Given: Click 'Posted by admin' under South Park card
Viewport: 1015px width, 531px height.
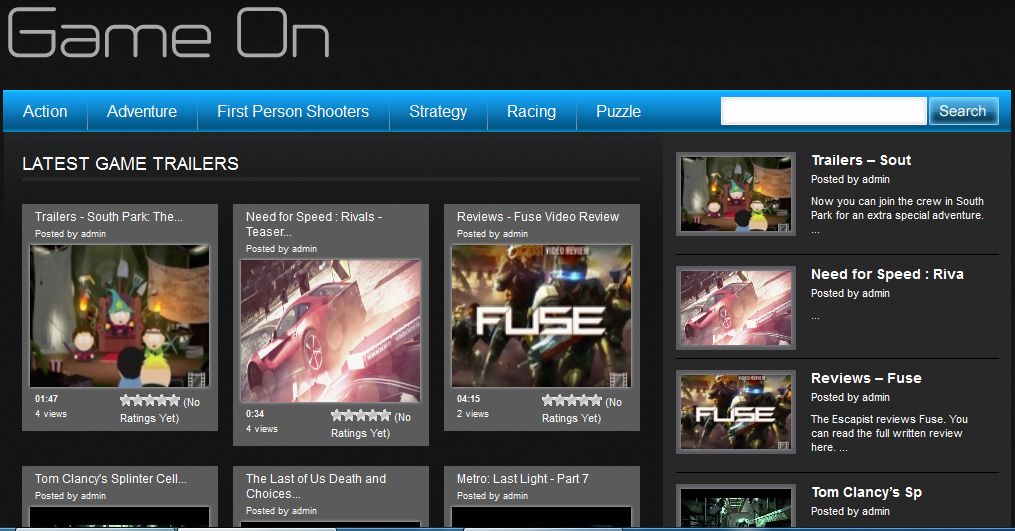Looking at the screenshot, I should point(71,234).
